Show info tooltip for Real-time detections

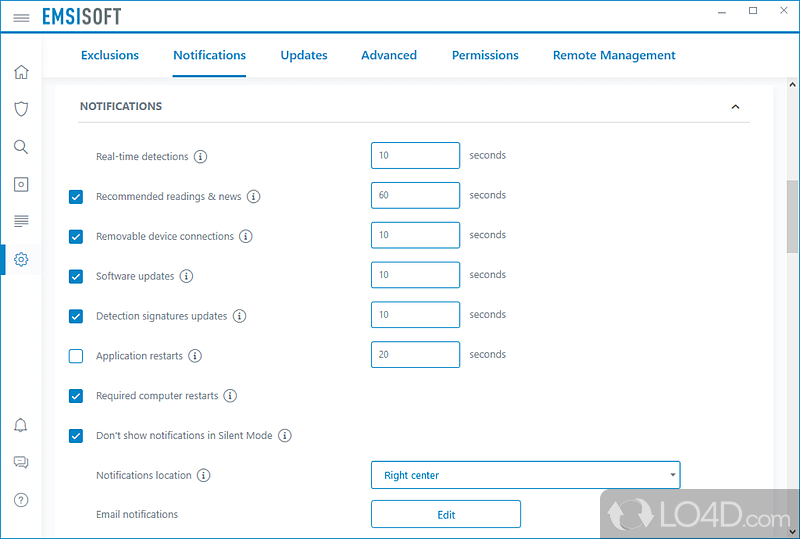point(200,157)
